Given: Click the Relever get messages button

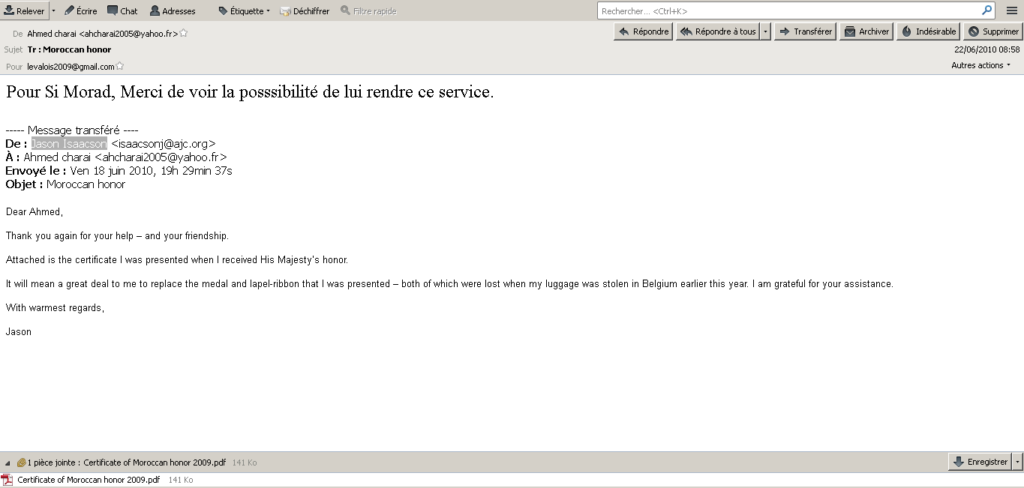Looking at the screenshot, I should [24, 10].
